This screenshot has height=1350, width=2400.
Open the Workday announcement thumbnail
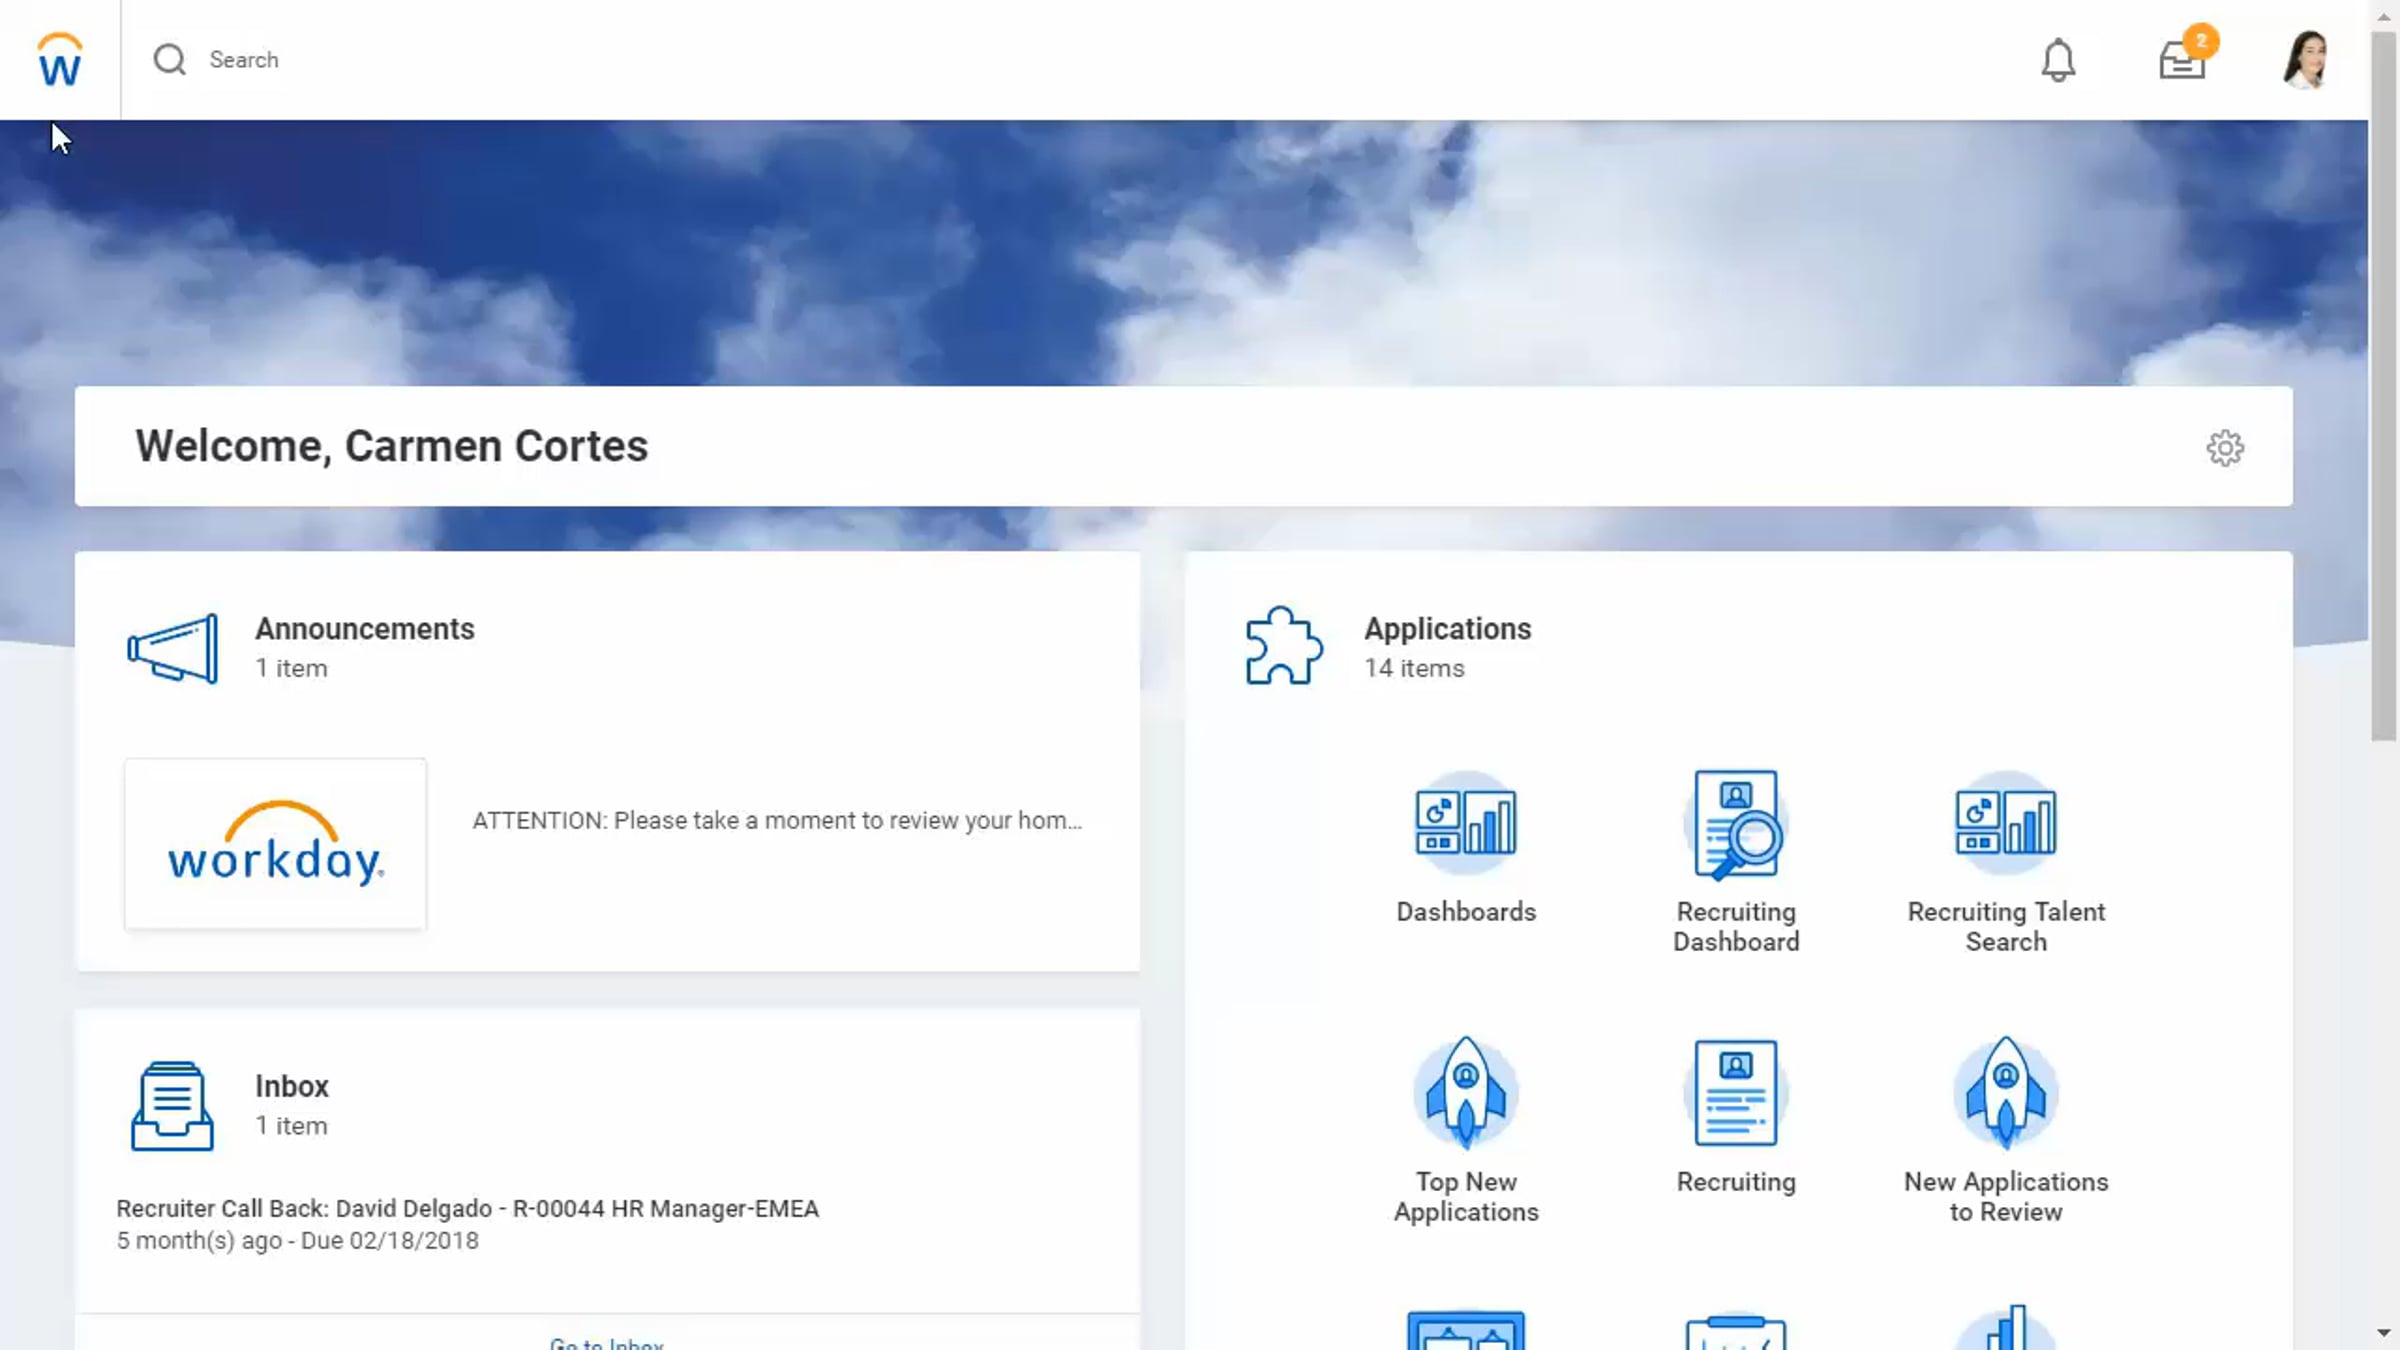click(275, 844)
